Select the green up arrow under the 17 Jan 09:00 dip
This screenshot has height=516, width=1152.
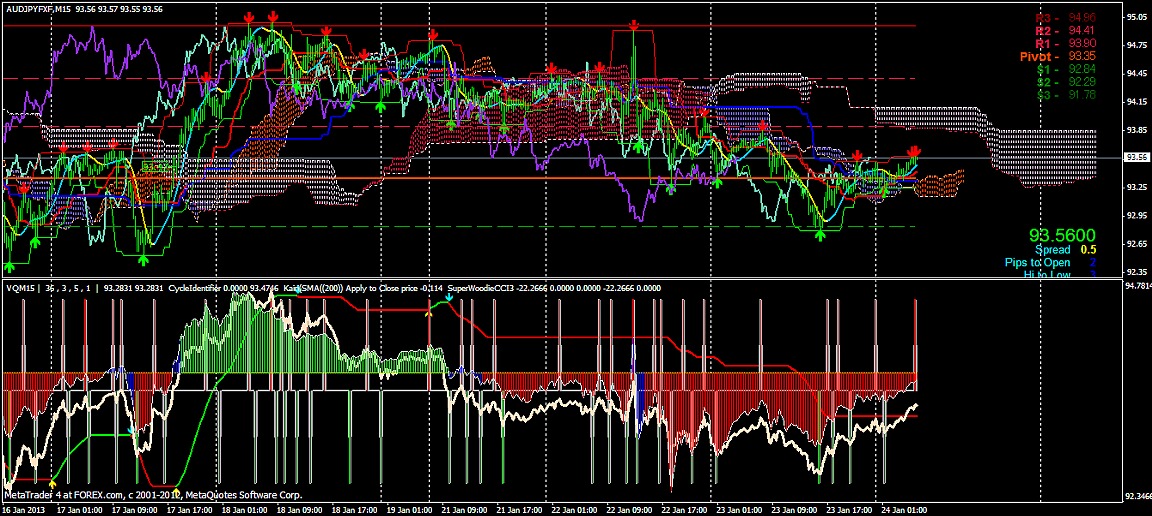pyautogui.click(x=143, y=259)
